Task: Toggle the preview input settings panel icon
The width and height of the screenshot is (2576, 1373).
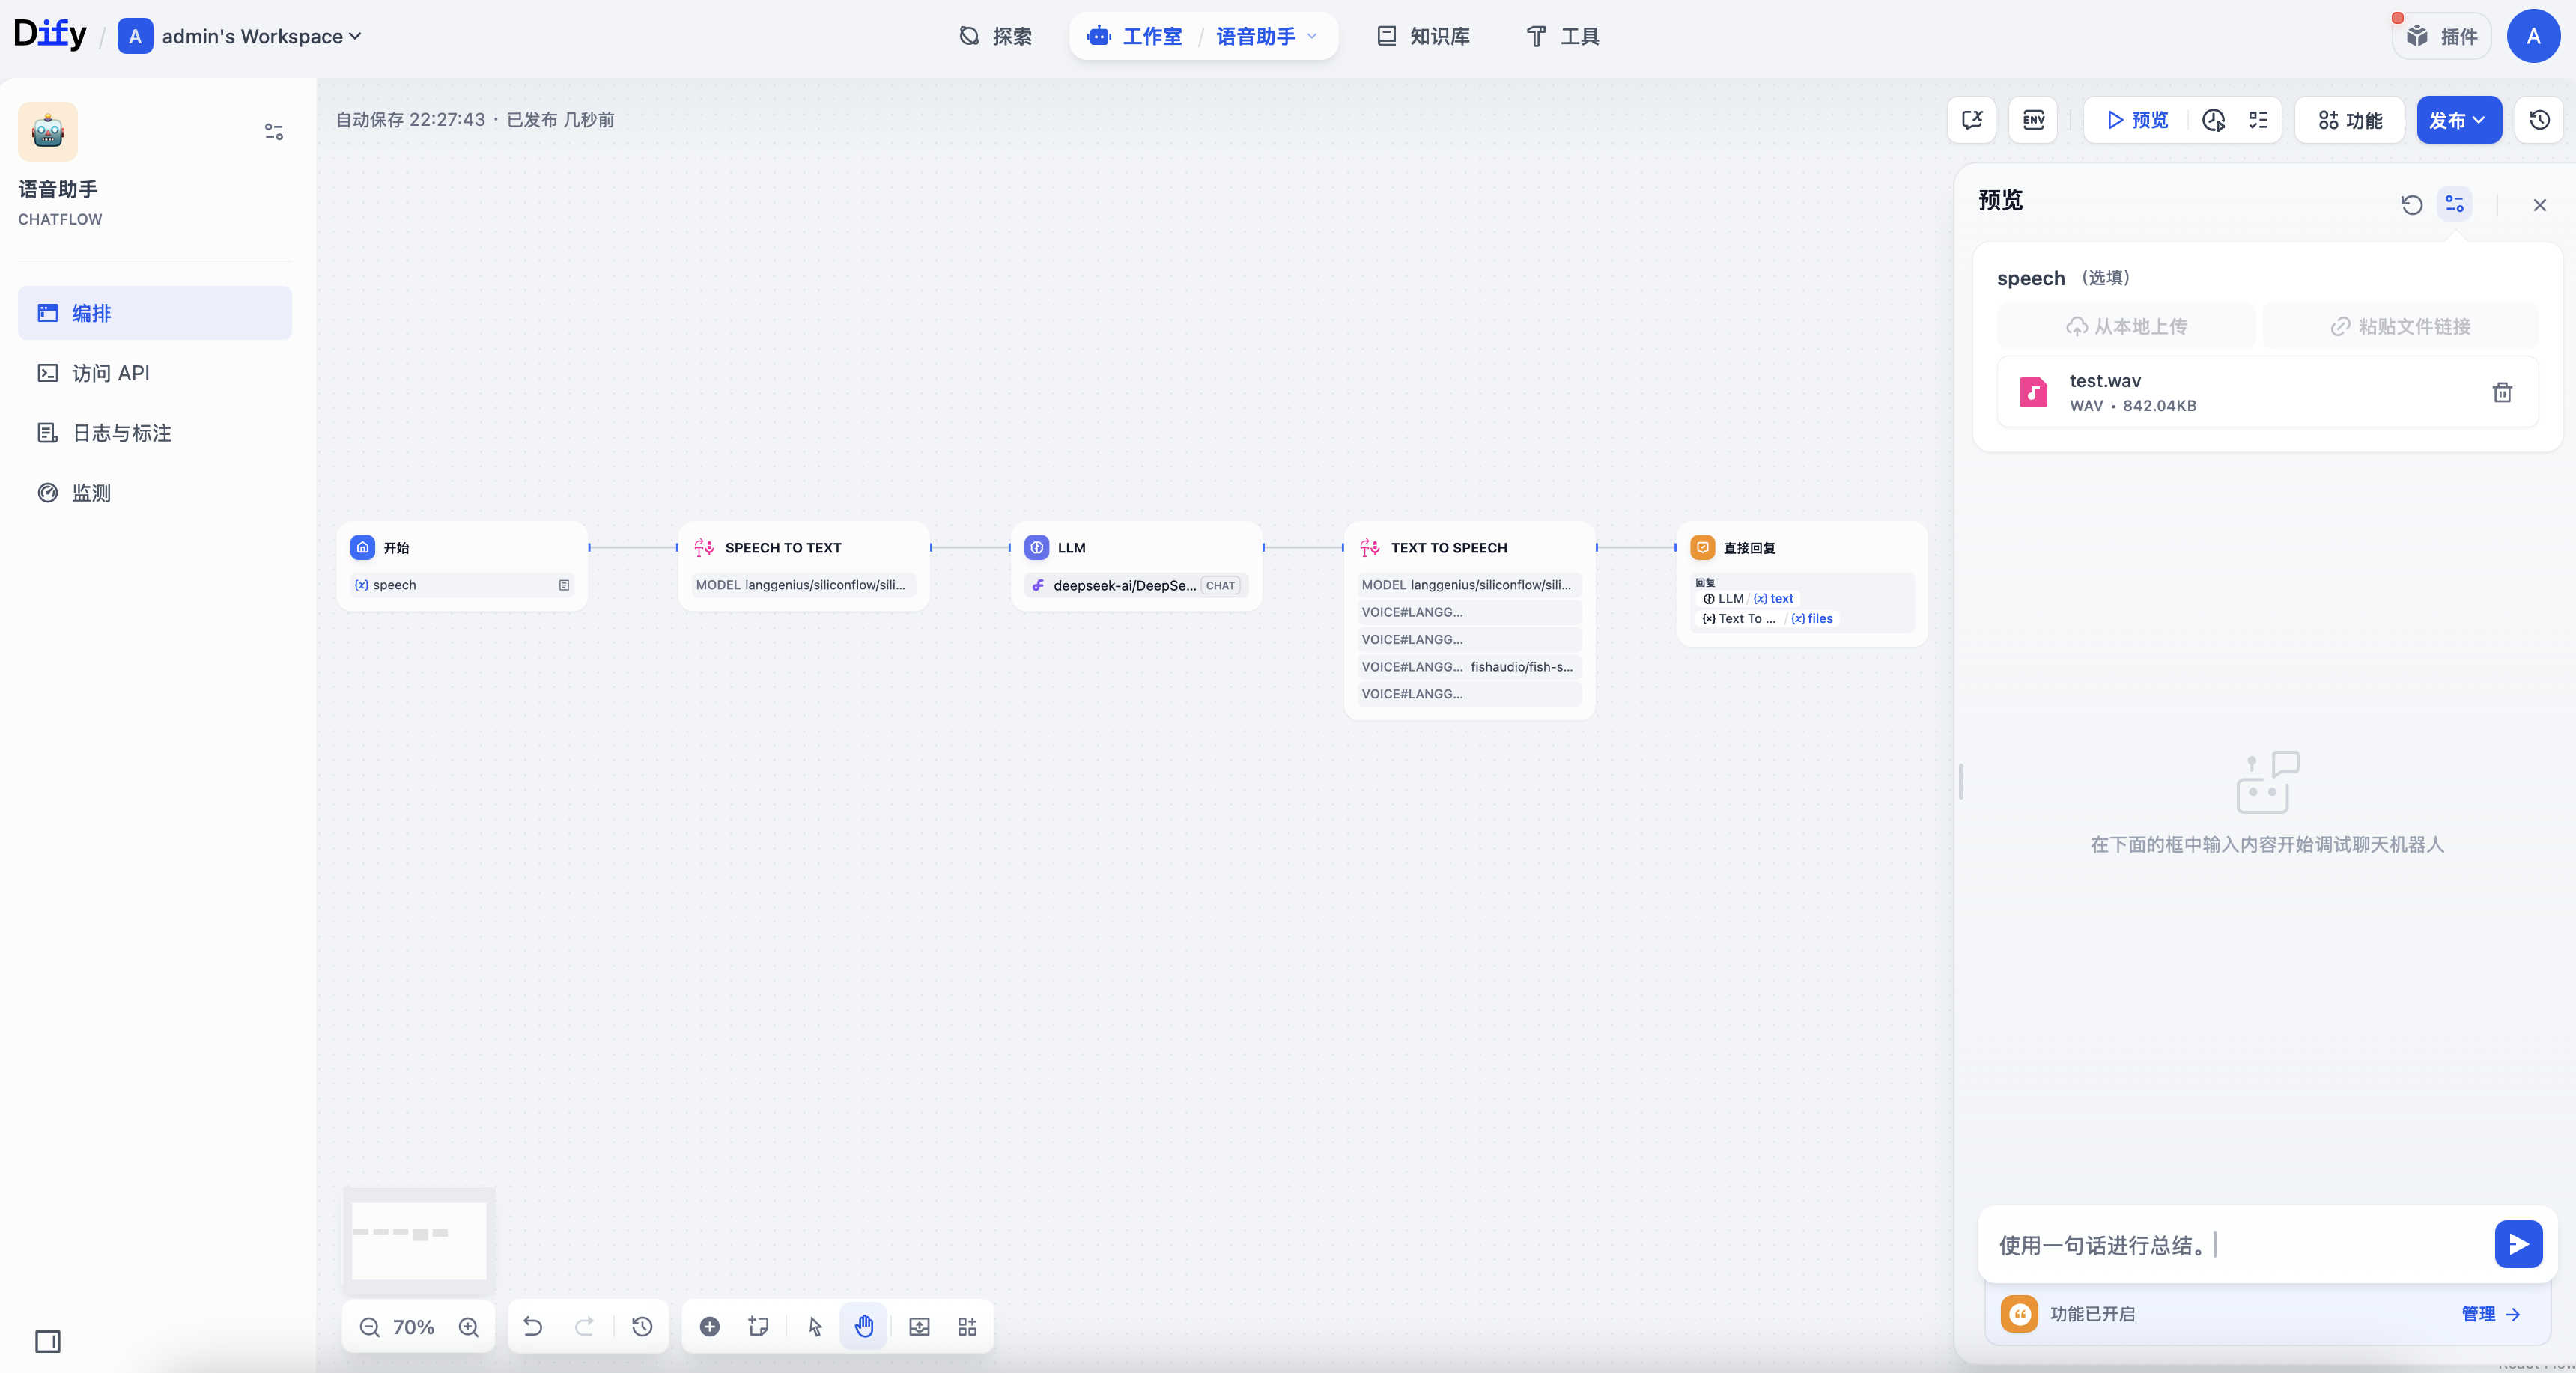Action: (2454, 204)
